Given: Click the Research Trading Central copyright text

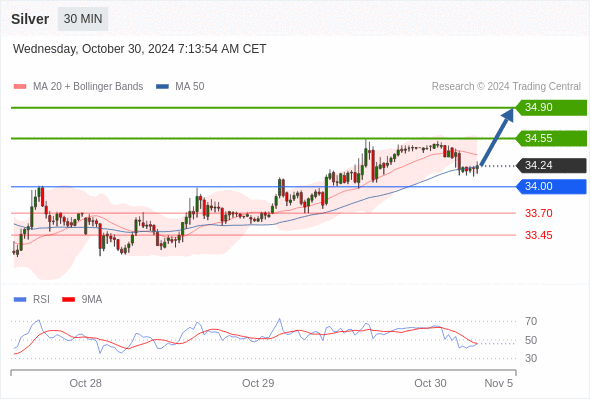Looking at the screenshot, I should pos(506,87).
